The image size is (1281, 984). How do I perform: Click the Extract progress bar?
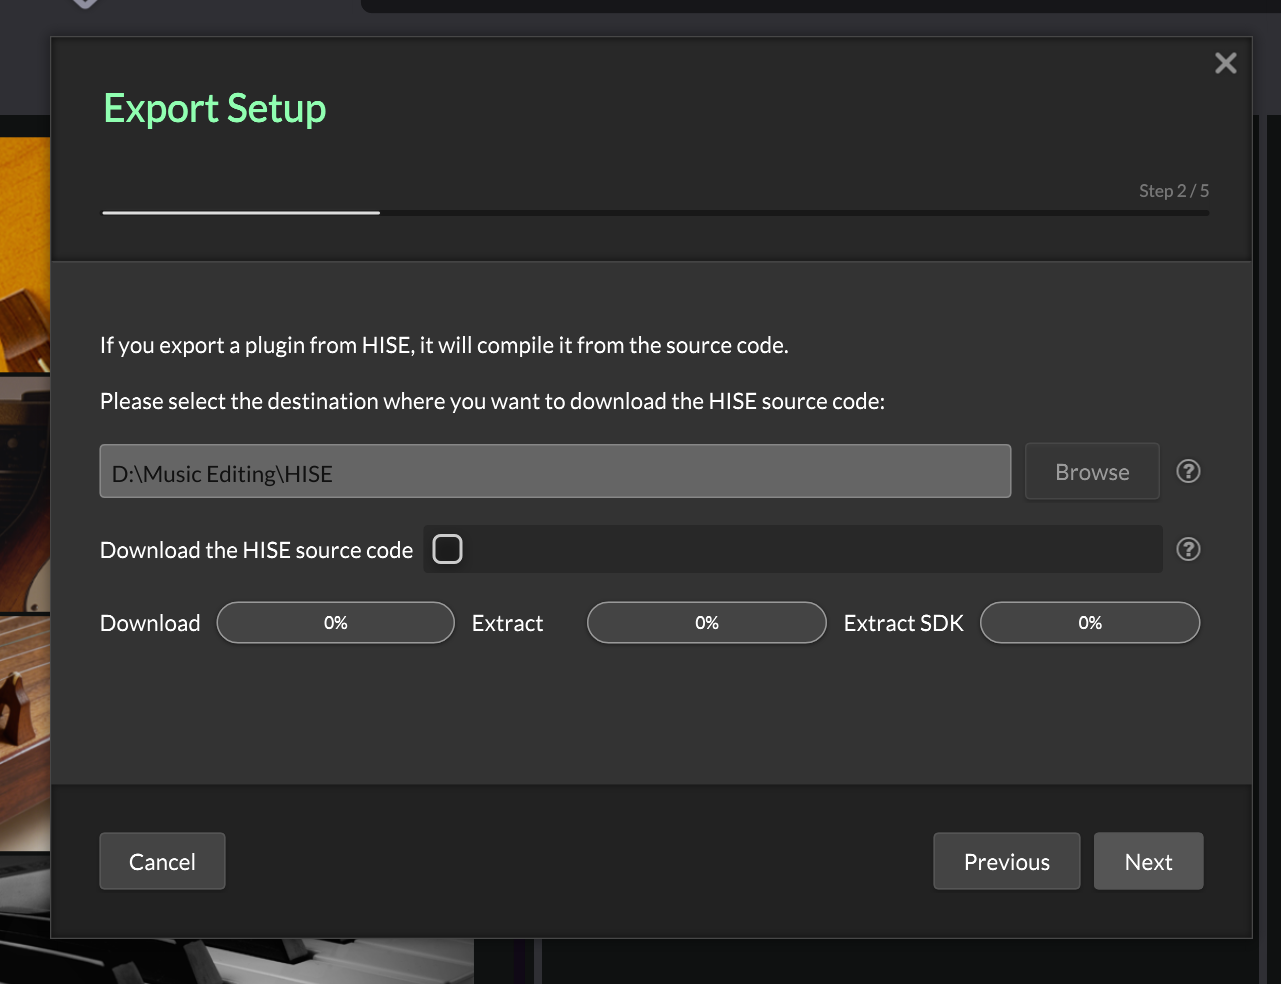click(706, 623)
